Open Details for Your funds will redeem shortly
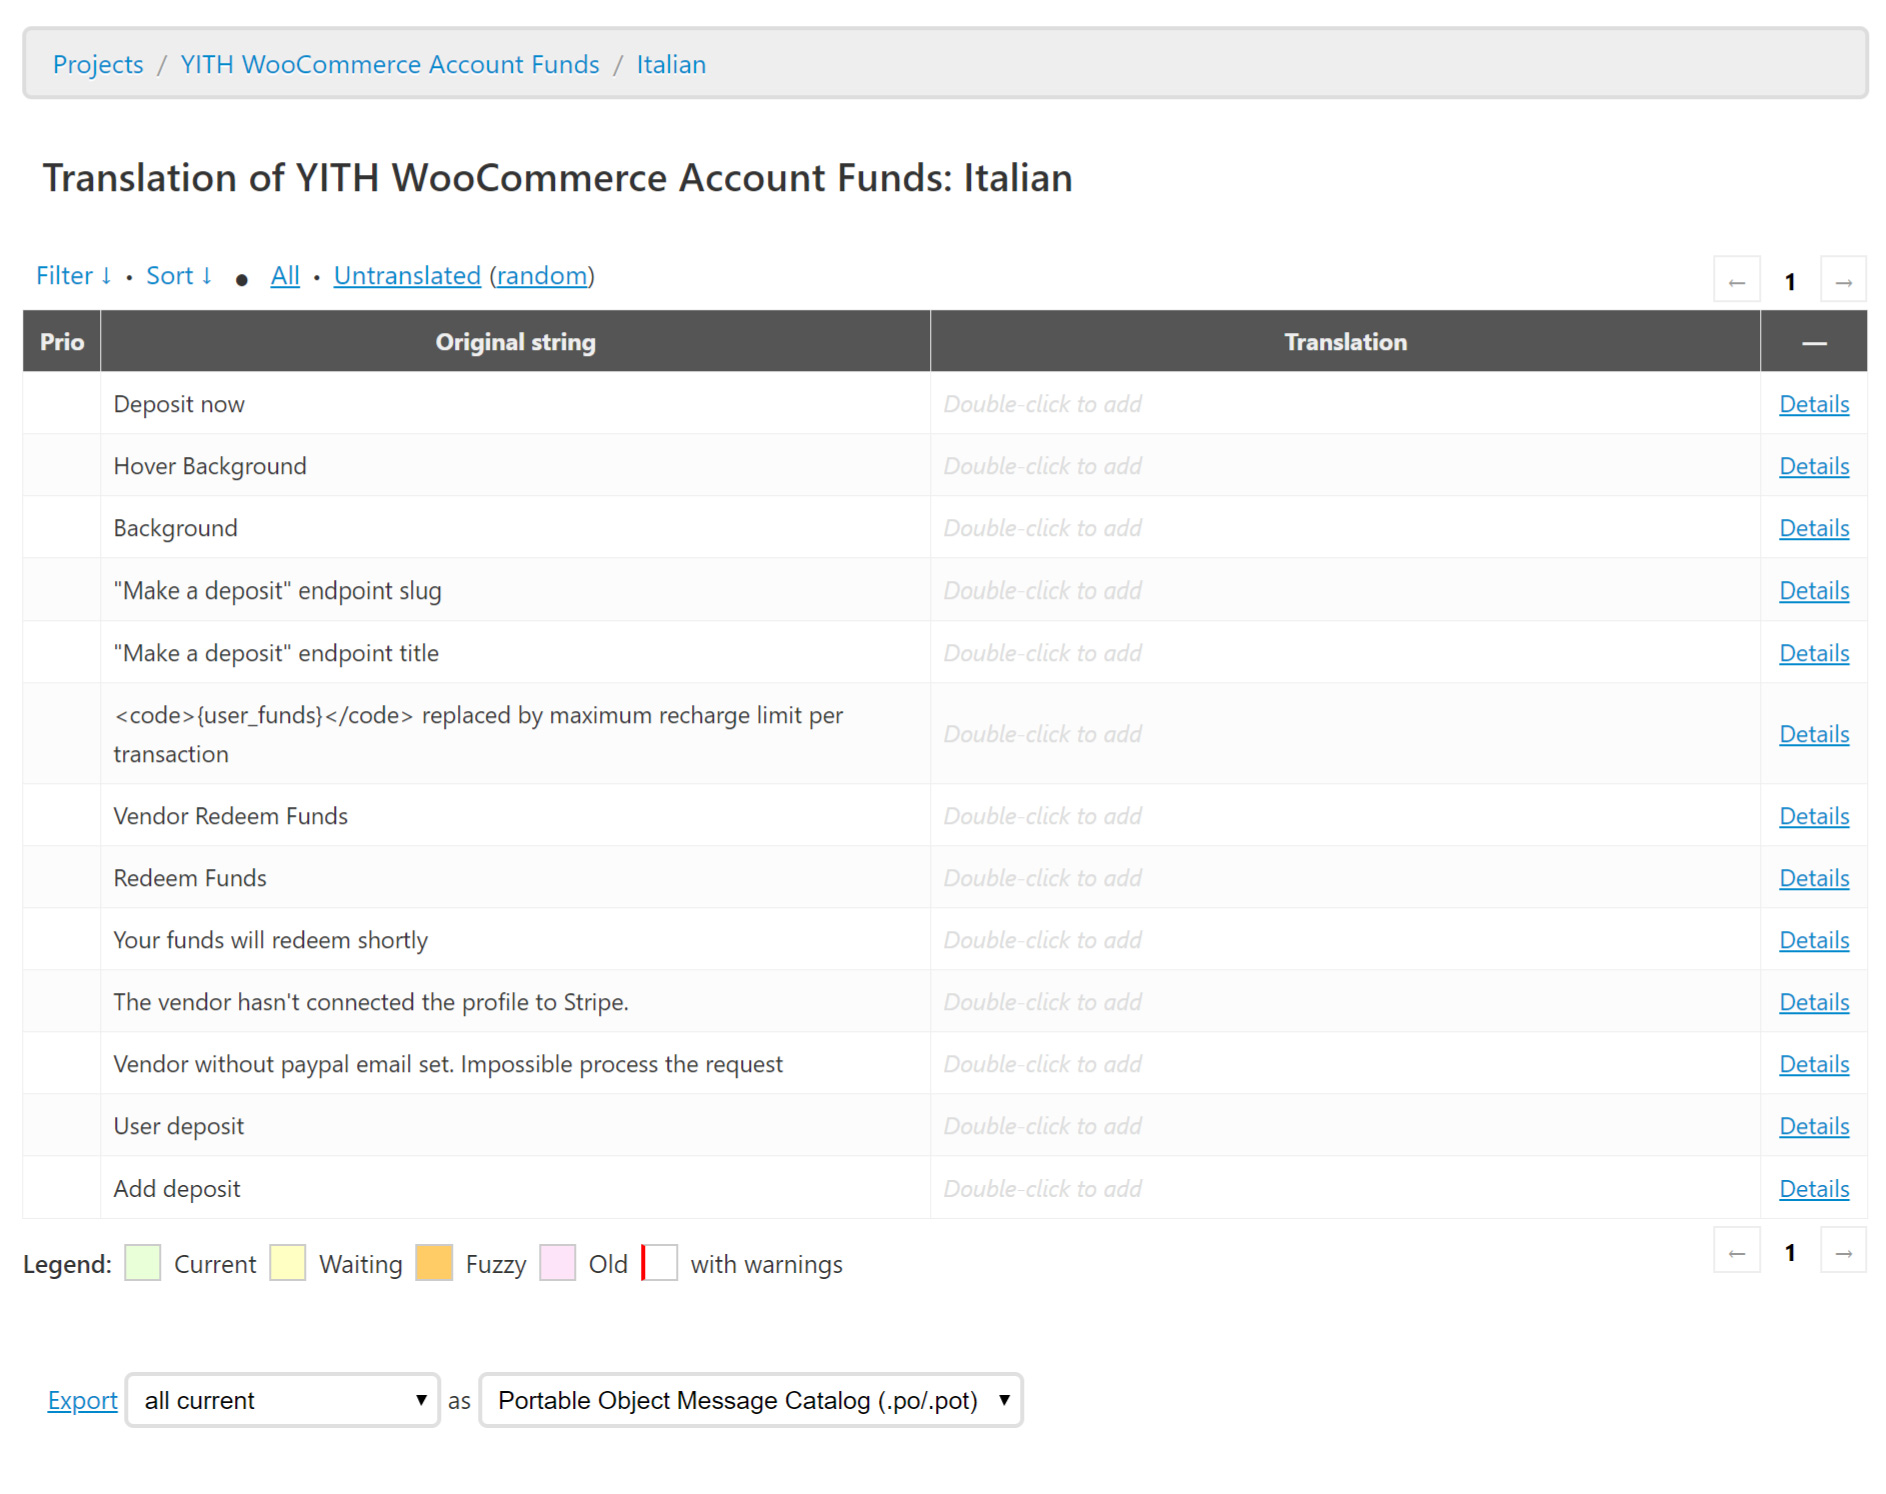The height and width of the screenshot is (1494, 1886). (x=1814, y=940)
